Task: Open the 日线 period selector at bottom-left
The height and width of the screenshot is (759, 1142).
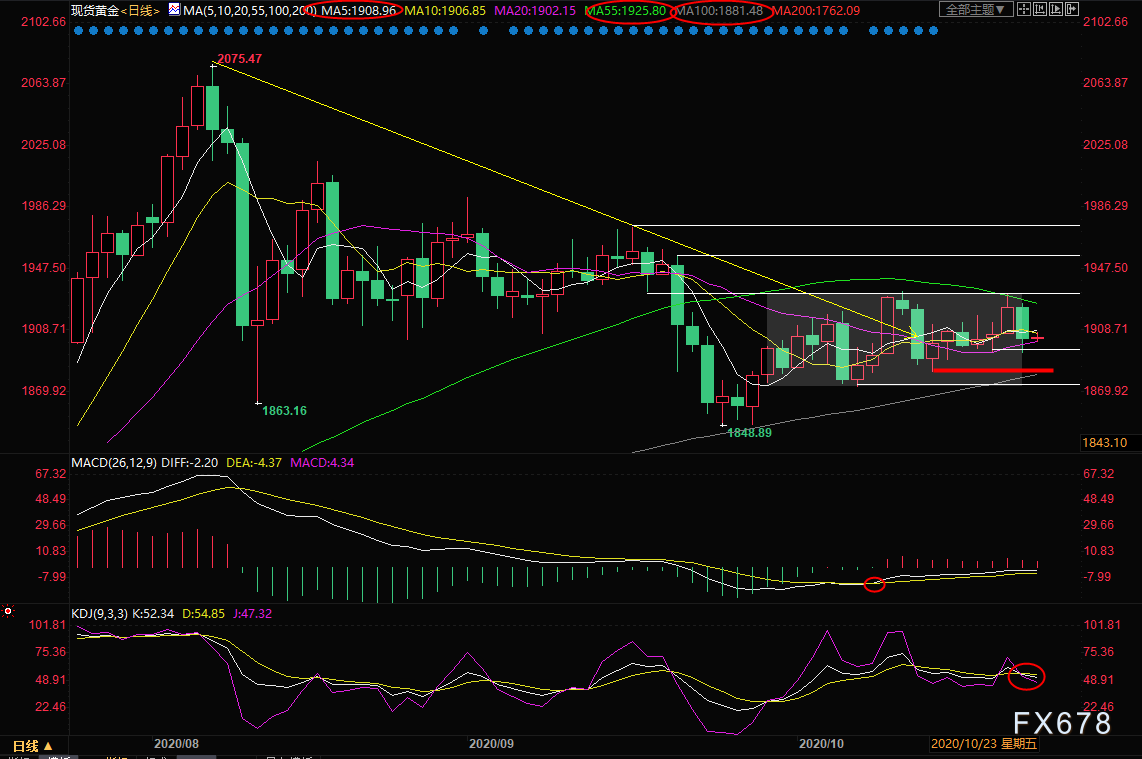Action: tap(33, 746)
